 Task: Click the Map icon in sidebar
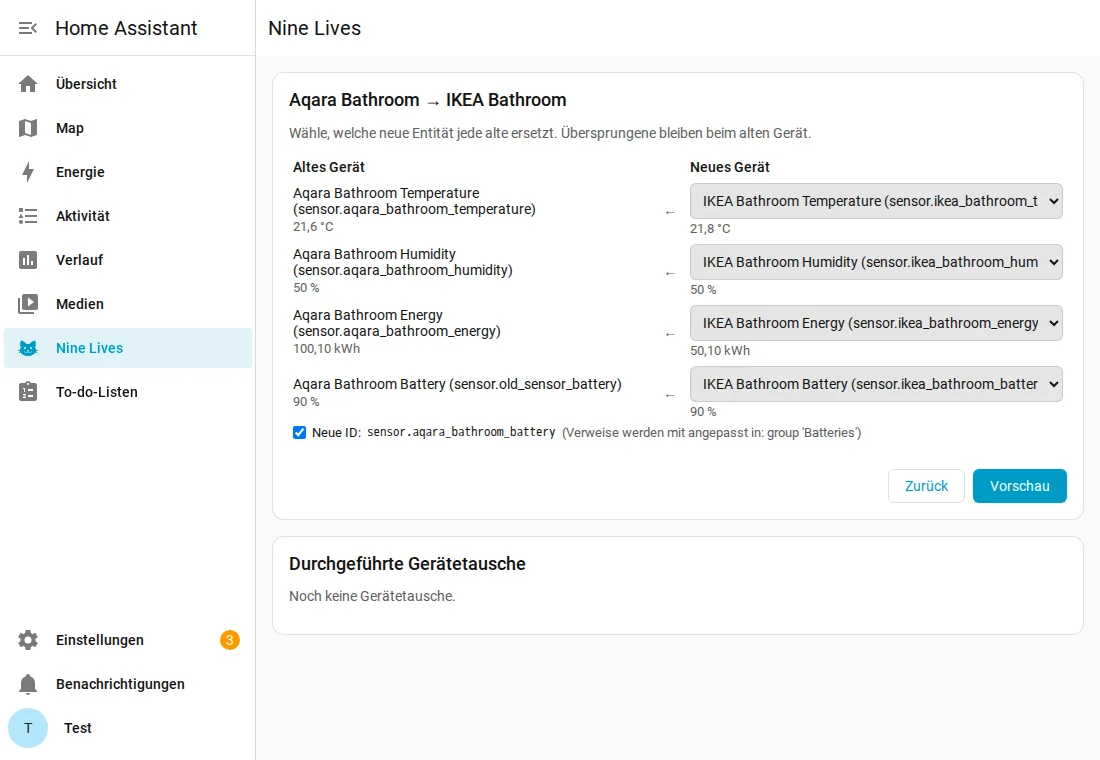(x=28, y=128)
